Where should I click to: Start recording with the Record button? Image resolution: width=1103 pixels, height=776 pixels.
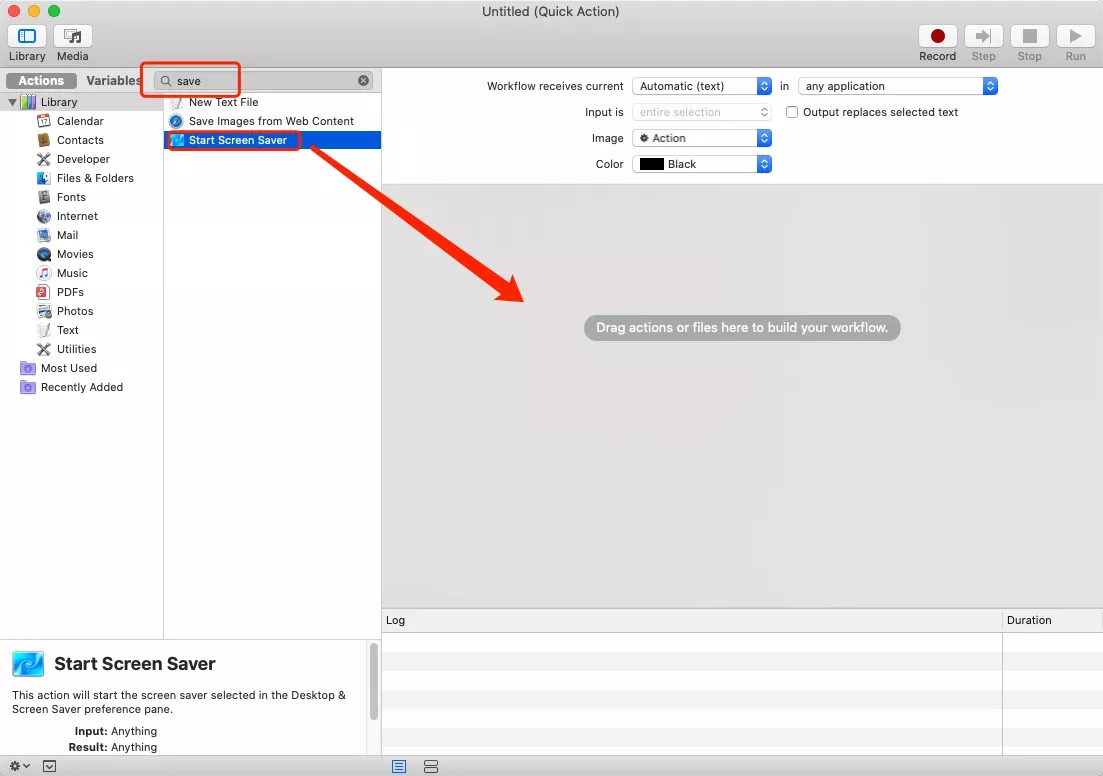pyautogui.click(x=937, y=36)
